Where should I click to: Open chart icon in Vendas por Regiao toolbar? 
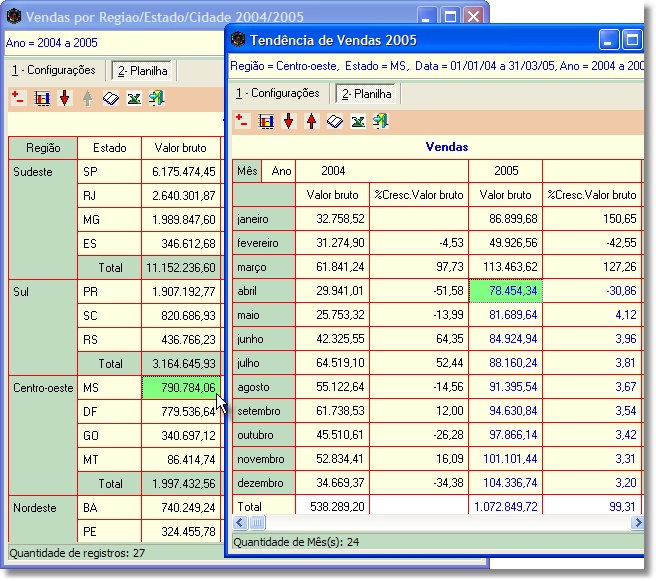click(42, 99)
